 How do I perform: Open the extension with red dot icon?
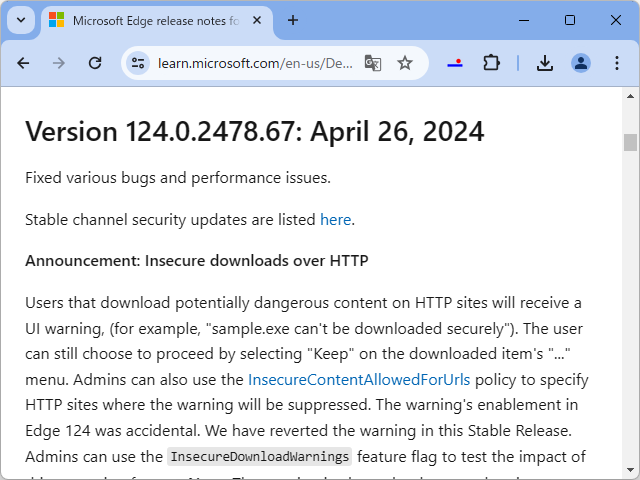(x=455, y=63)
